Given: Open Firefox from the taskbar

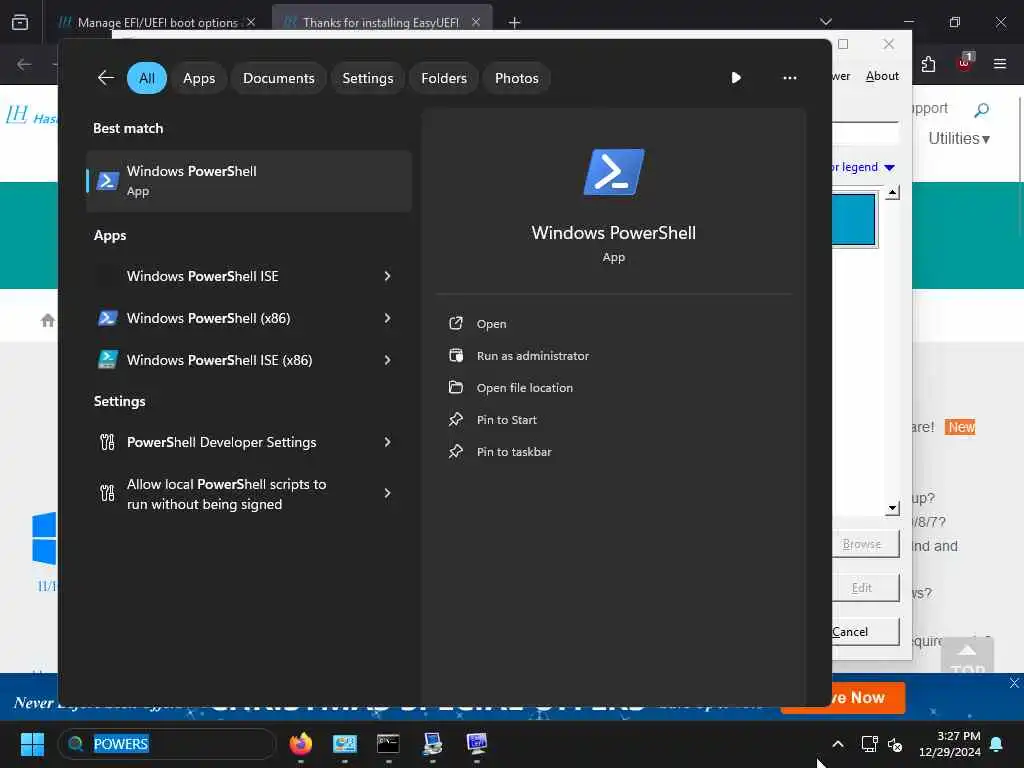Looking at the screenshot, I should click(300, 744).
